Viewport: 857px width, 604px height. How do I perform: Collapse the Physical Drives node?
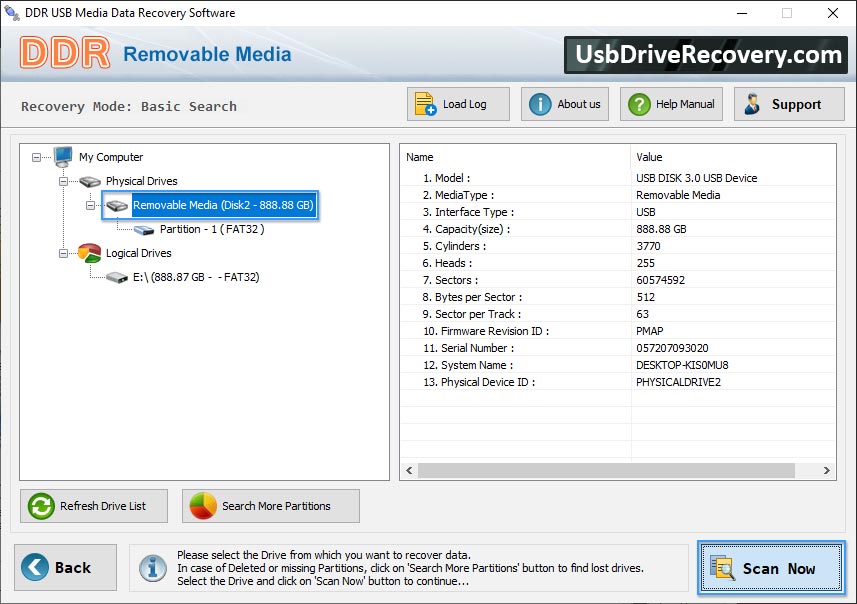(x=63, y=181)
